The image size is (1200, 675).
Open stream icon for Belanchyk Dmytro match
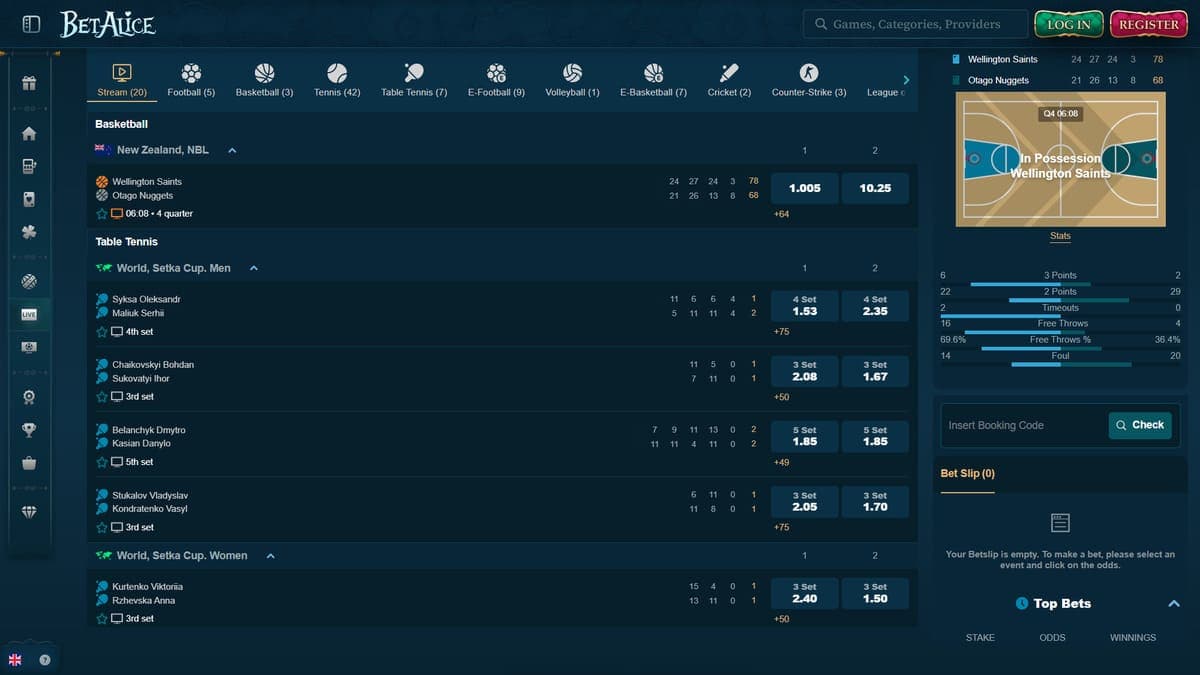[117, 462]
